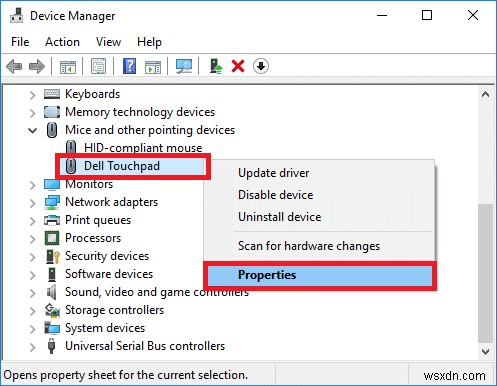The height and width of the screenshot is (386, 497).
Task: Click the Update driver toolbar icon
Action: pos(216,66)
